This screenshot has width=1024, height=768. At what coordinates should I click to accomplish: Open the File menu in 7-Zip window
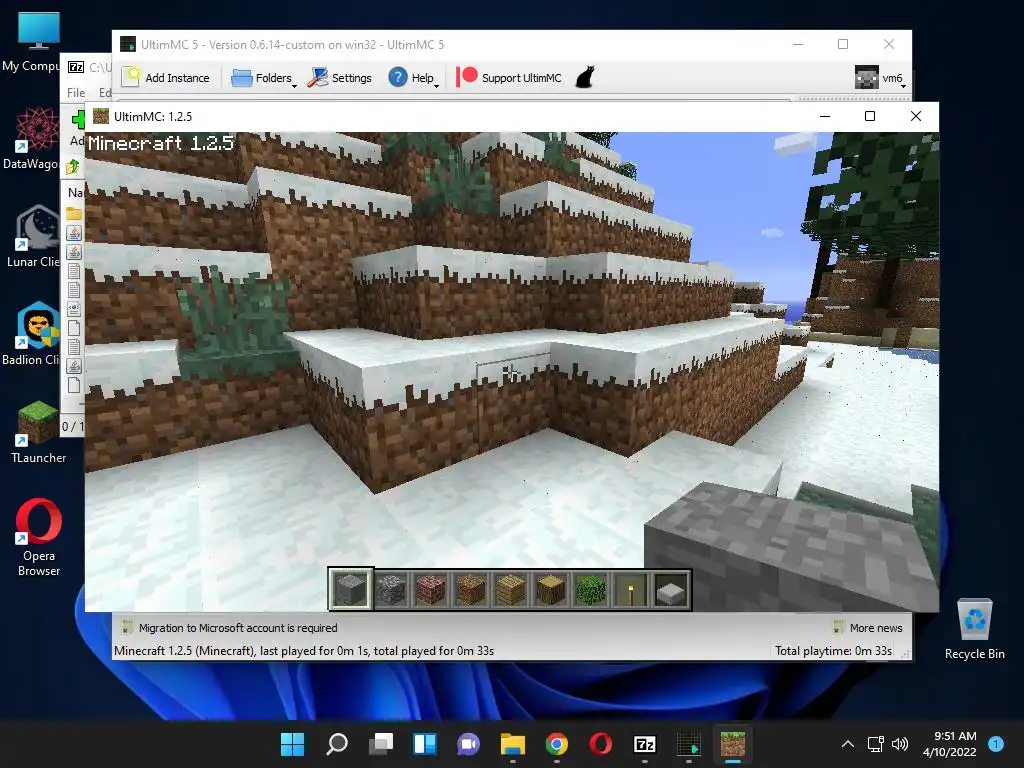pos(76,93)
